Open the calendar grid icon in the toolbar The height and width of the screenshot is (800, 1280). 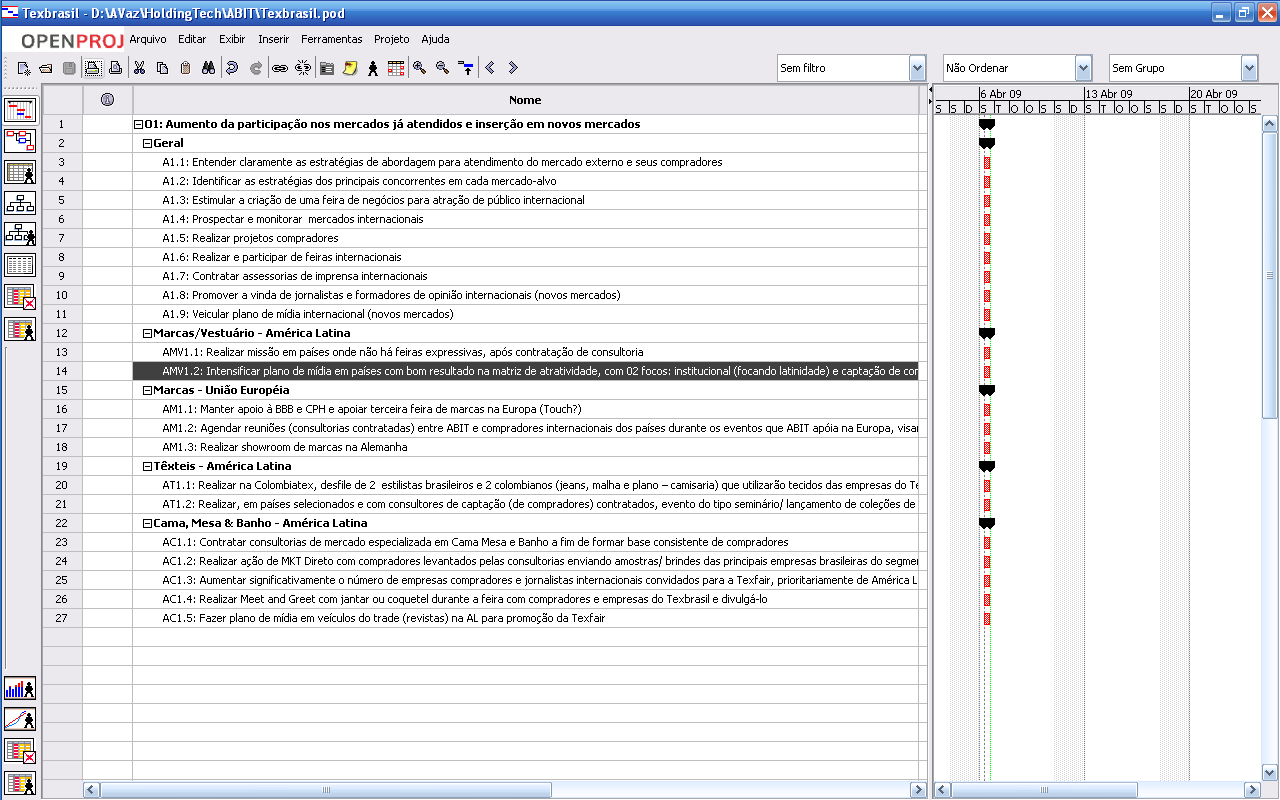tap(396, 68)
